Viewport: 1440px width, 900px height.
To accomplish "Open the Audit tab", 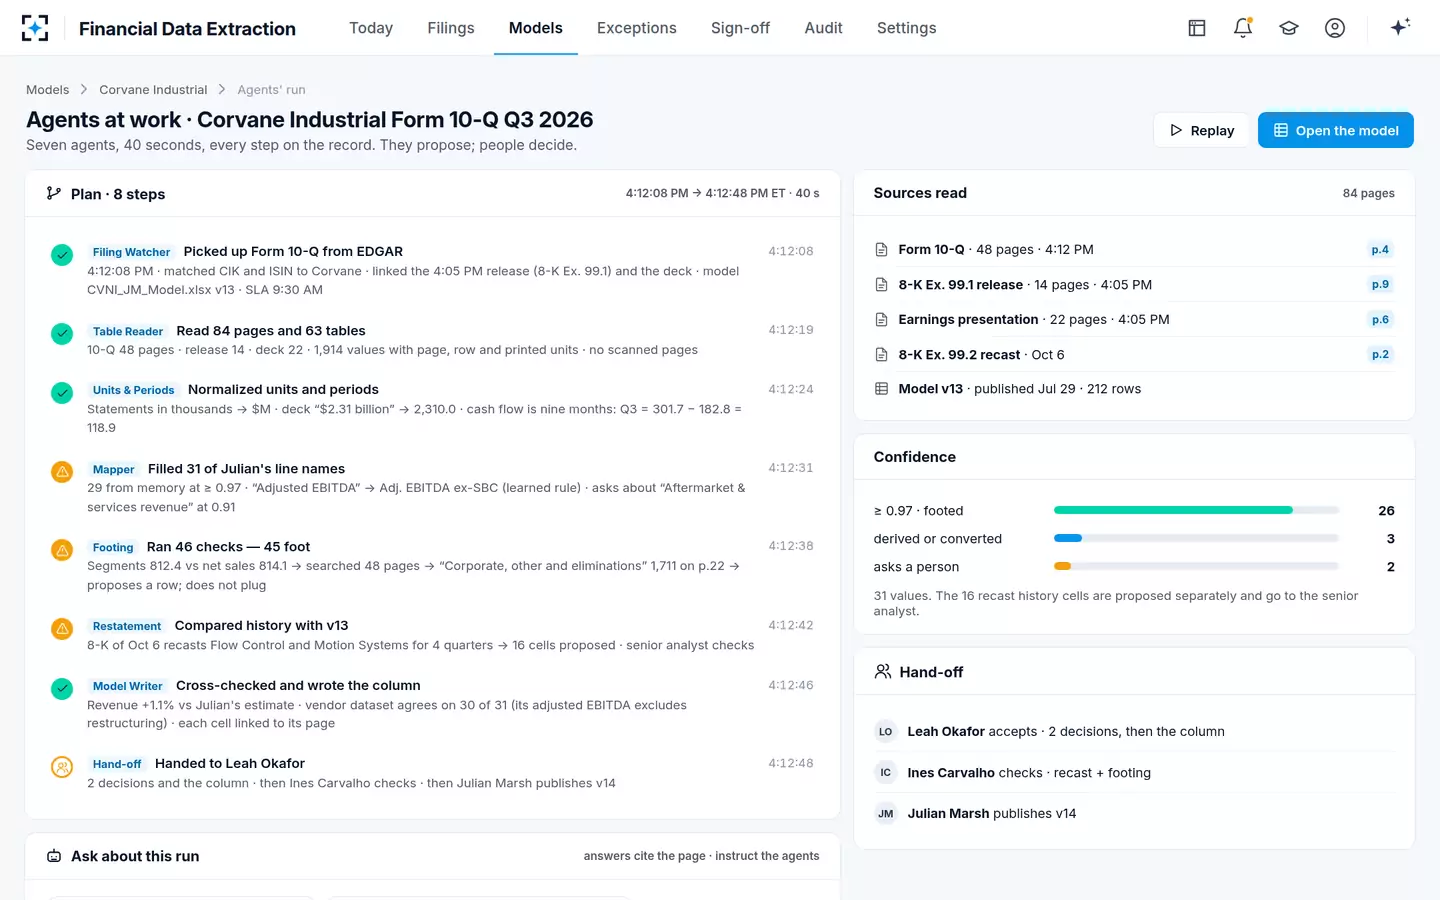I will click(824, 28).
